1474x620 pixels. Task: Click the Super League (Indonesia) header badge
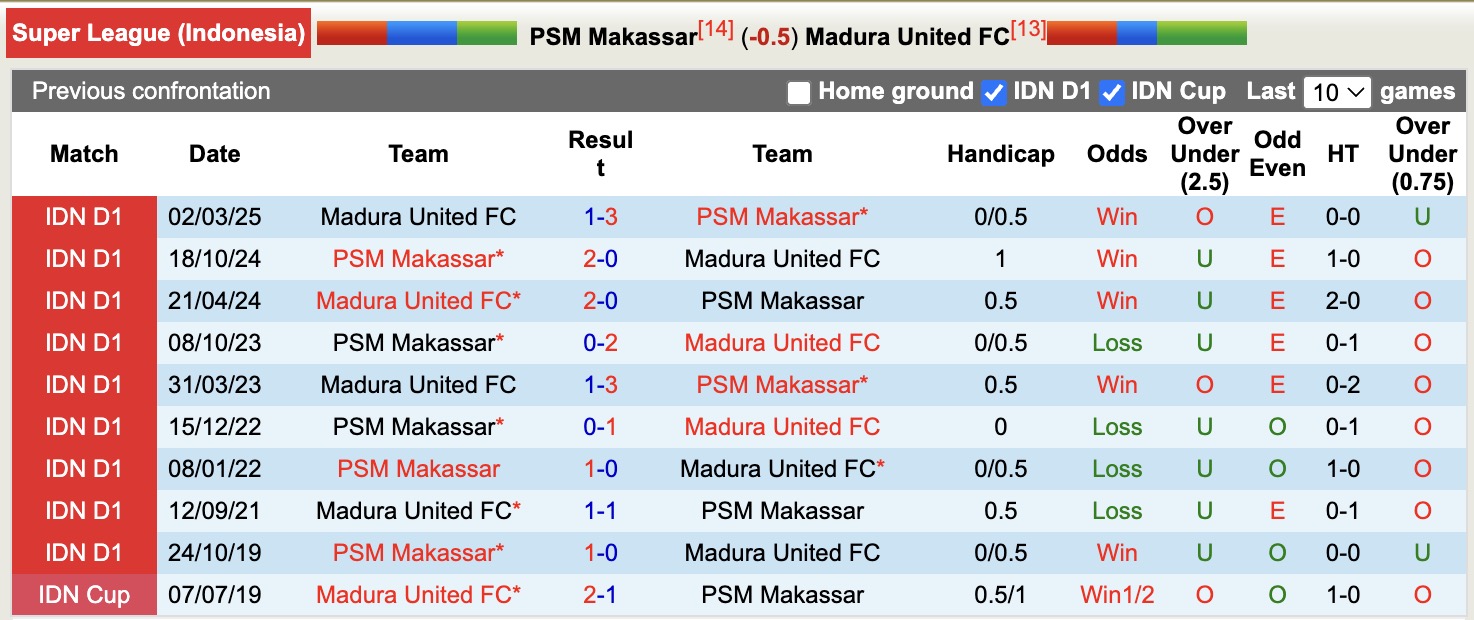[158, 32]
